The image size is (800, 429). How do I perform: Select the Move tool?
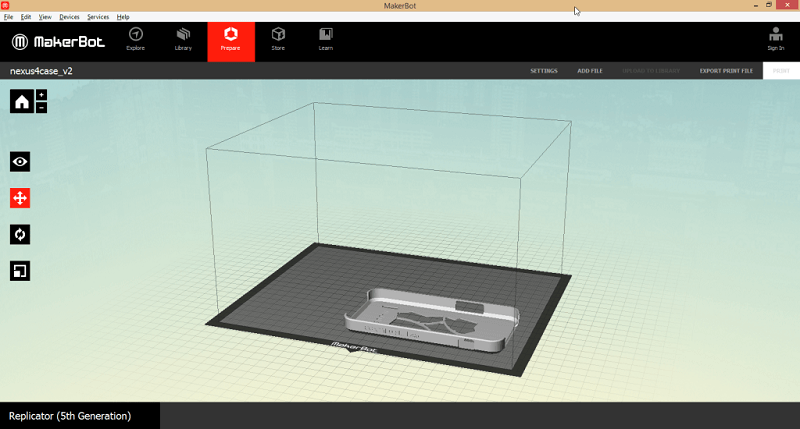(x=20, y=198)
